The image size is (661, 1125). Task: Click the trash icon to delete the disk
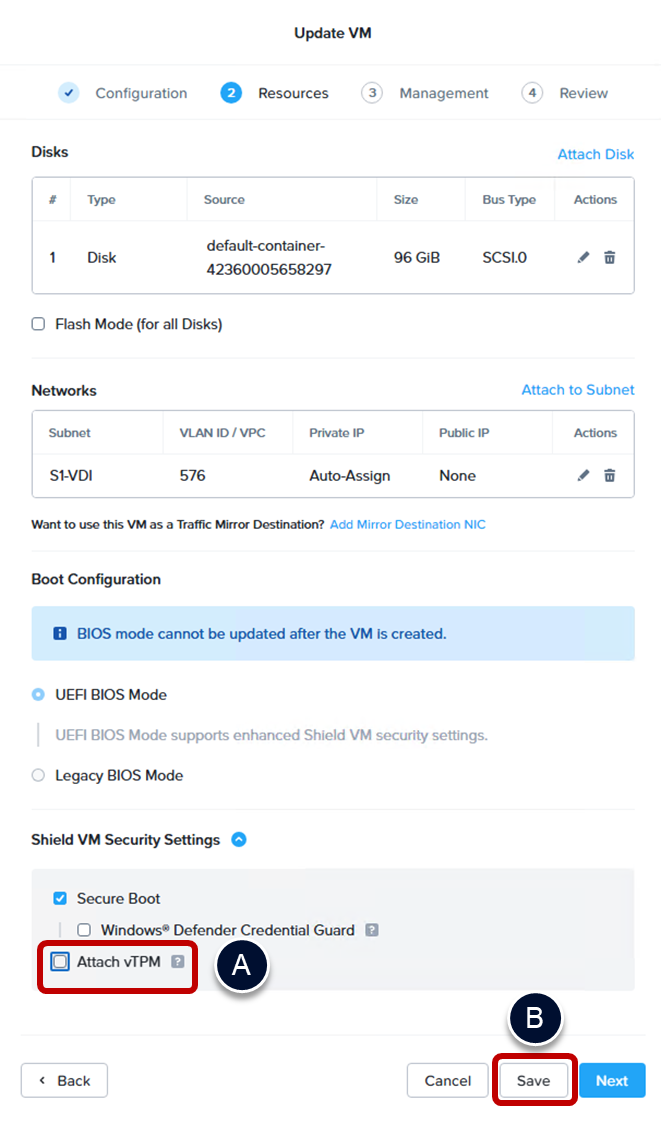pos(609,258)
